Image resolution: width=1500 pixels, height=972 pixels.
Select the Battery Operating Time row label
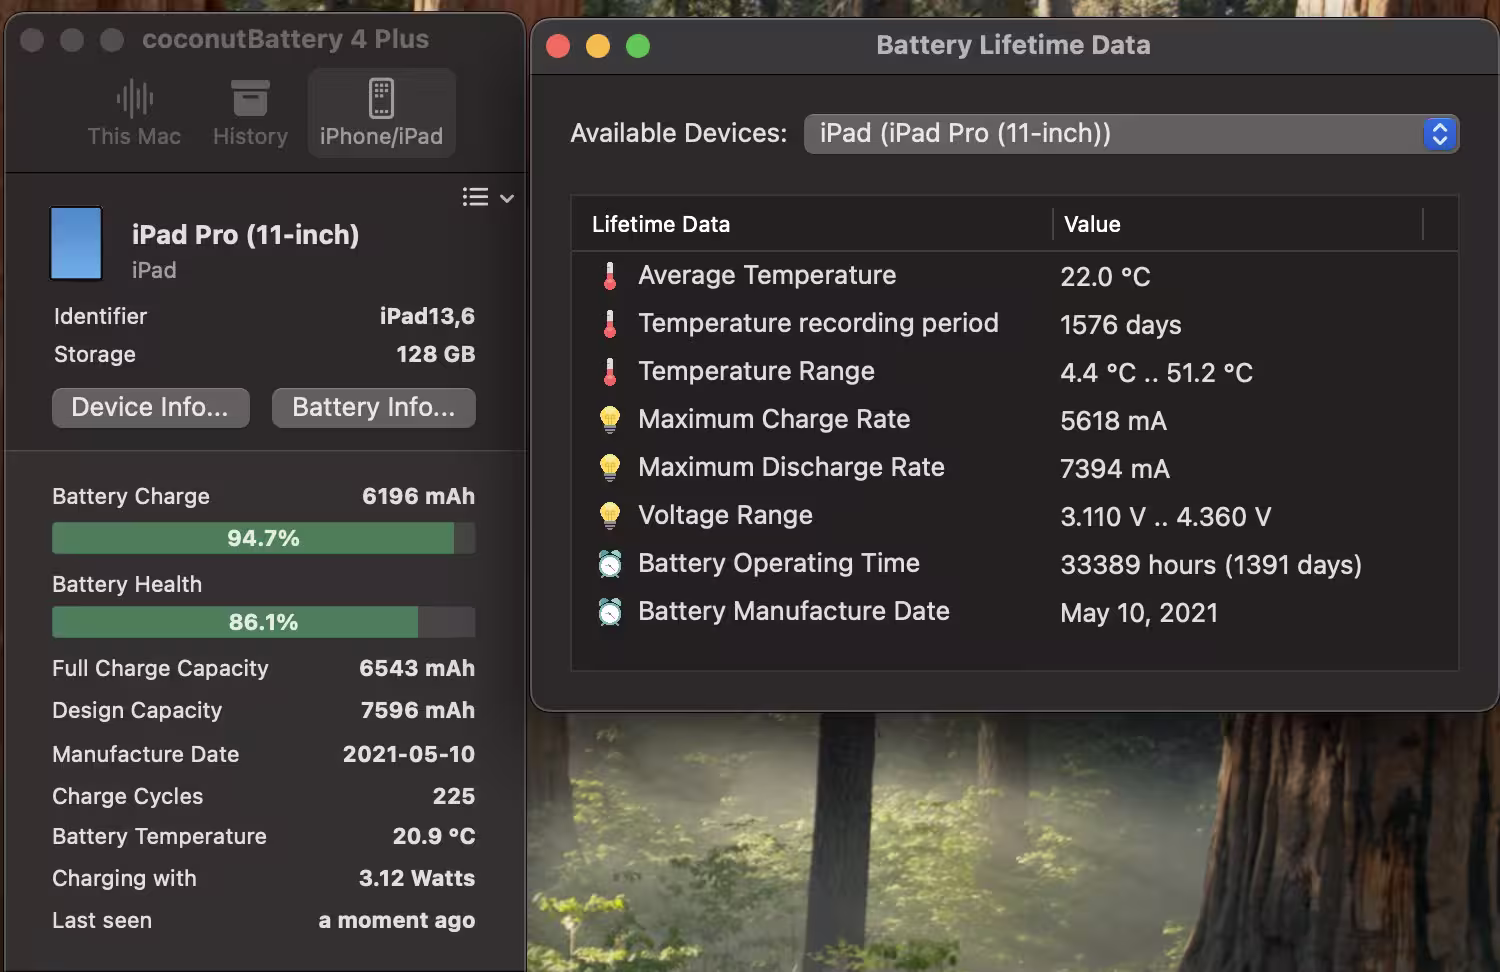(x=779, y=563)
